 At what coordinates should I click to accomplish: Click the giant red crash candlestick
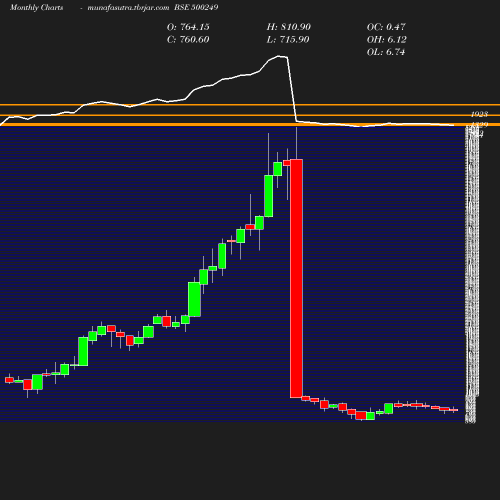pyautogui.click(x=296, y=278)
